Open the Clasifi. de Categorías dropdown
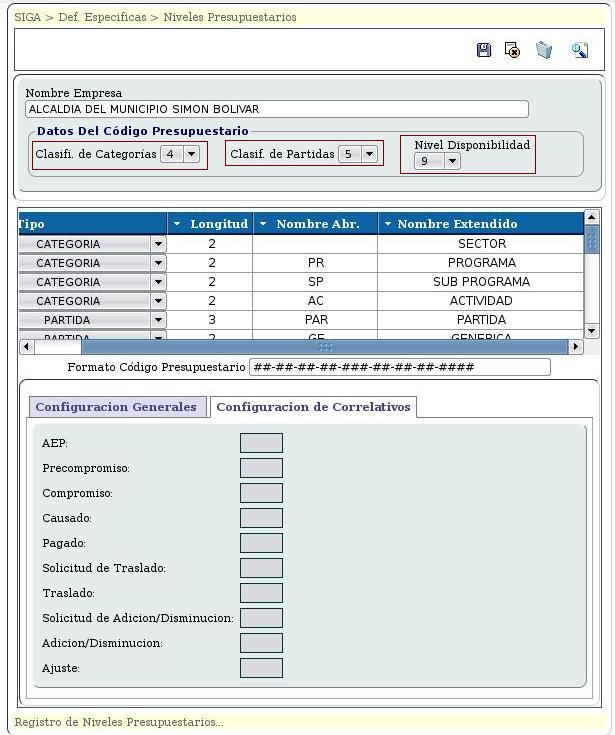Screen dimensions: 615x735 pyautogui.click(x=191, y=154)
